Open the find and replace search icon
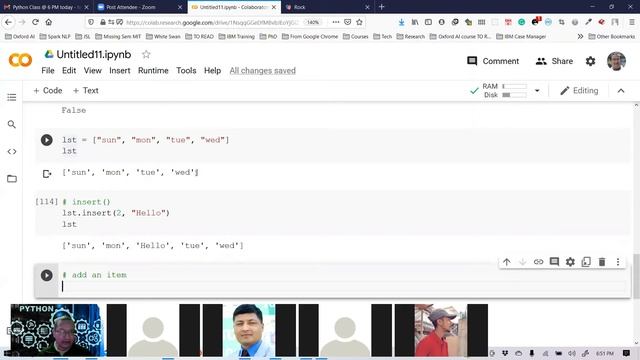Viewport: 640px width, 360px height. (11, 124)
